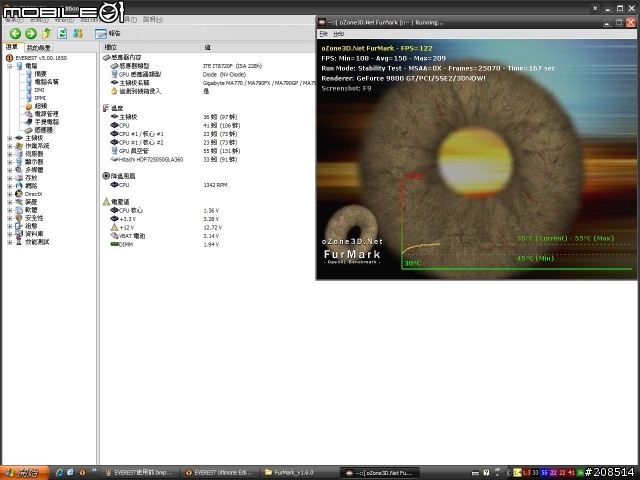Image resolution: width=640 pixels, height=480 pixels.
Task: Click the Windows Start button
Action: [24, 473]
